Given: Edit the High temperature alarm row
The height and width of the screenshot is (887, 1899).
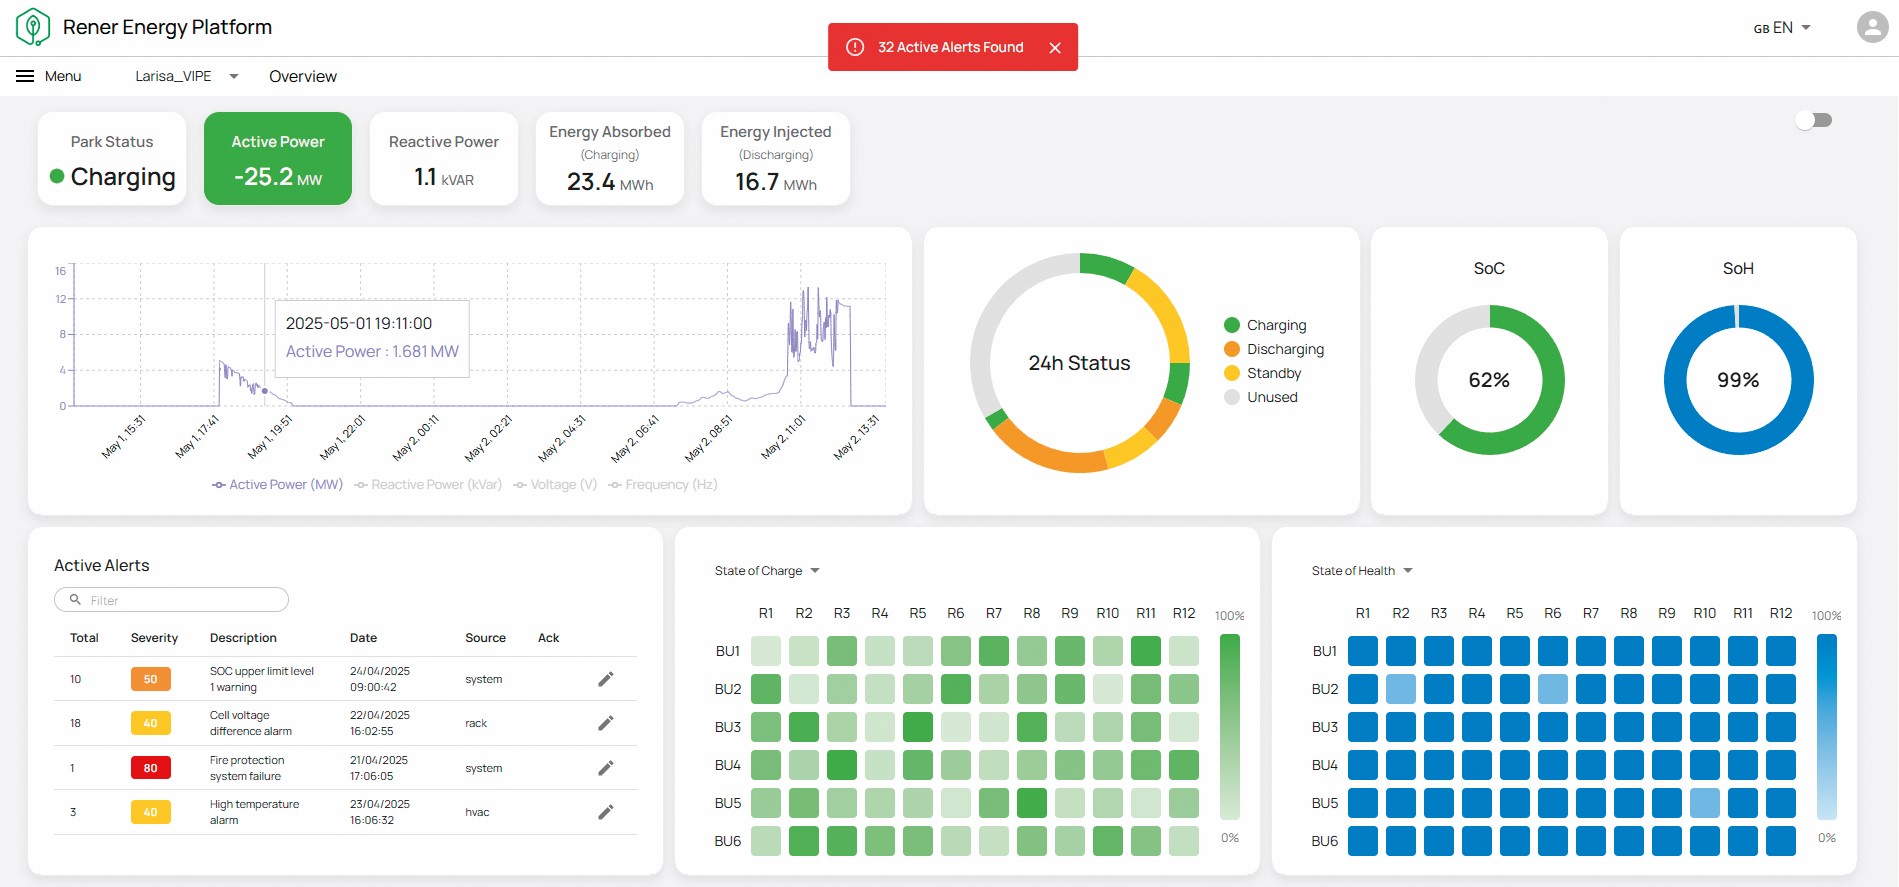Looking at the screenshot, I should [x=605, y=812].
